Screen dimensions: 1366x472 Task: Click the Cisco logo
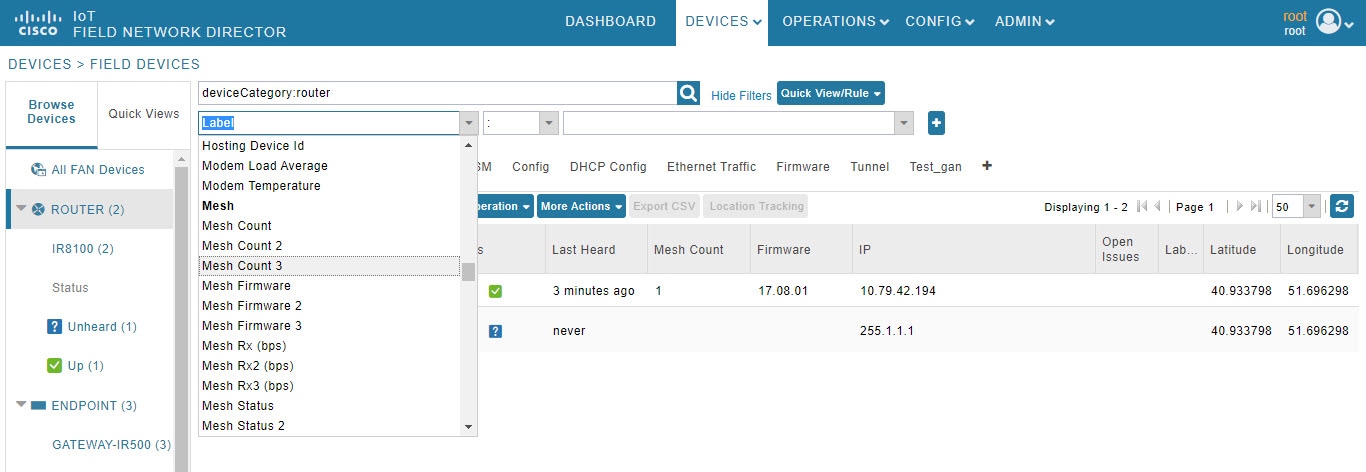(x=37, y=22)
